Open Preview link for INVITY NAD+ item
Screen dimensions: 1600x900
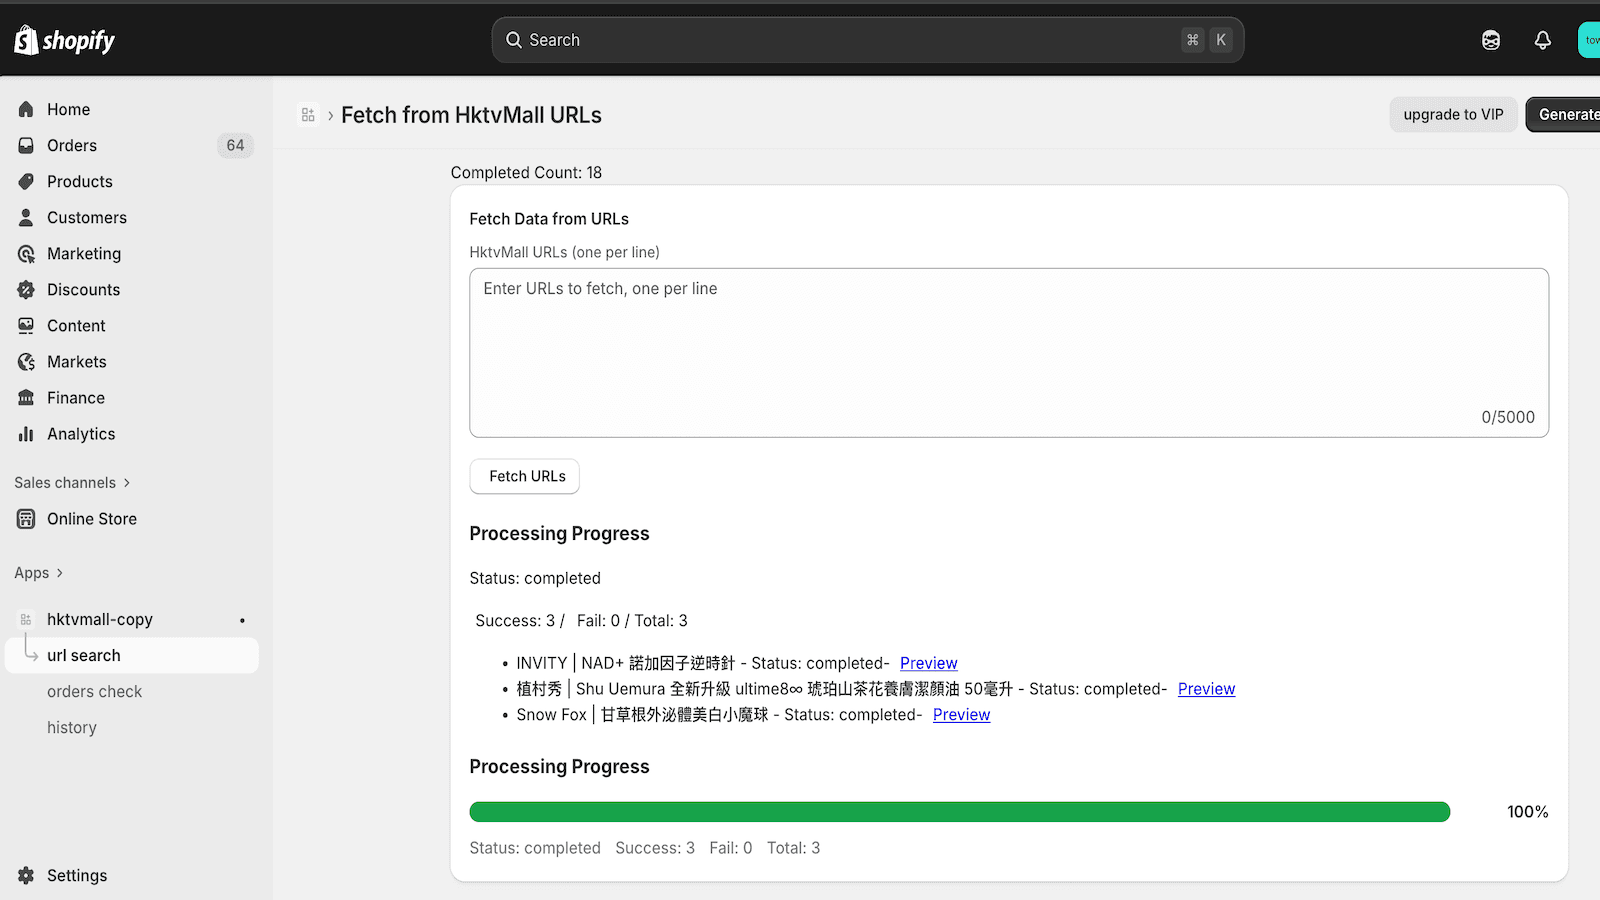click(x=928, y=663)
